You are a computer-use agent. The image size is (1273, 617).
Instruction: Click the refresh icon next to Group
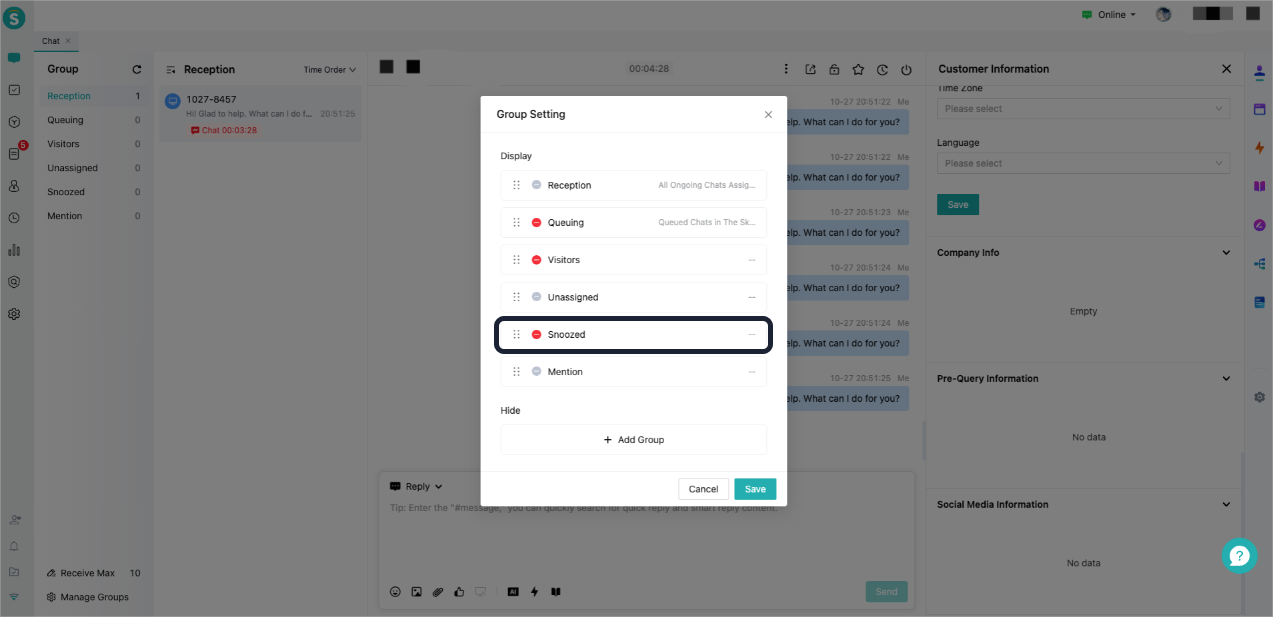pyautogui.click(x=137, y=70)
